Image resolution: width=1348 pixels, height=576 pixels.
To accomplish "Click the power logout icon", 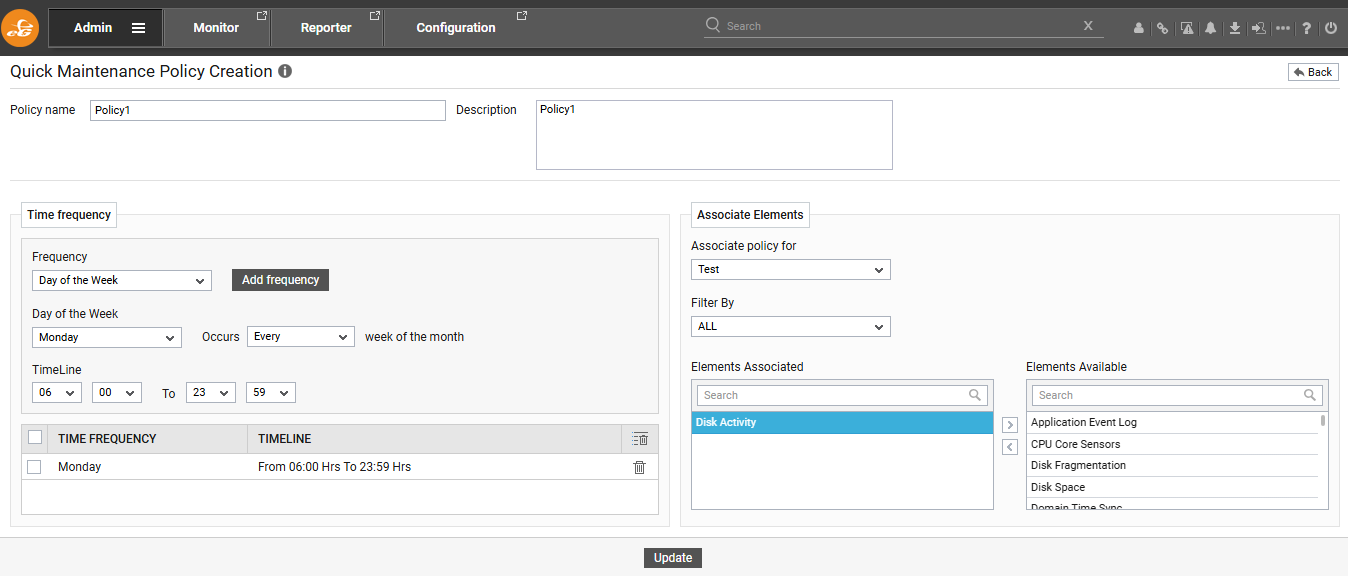I will coord(1331,28).
